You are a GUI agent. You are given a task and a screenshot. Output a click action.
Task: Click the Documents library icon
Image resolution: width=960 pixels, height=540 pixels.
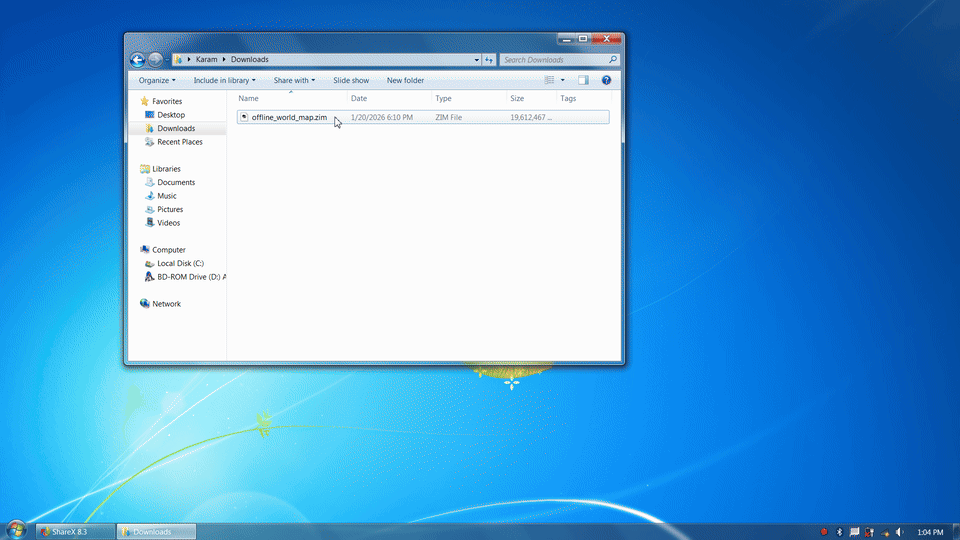point(149,182)
